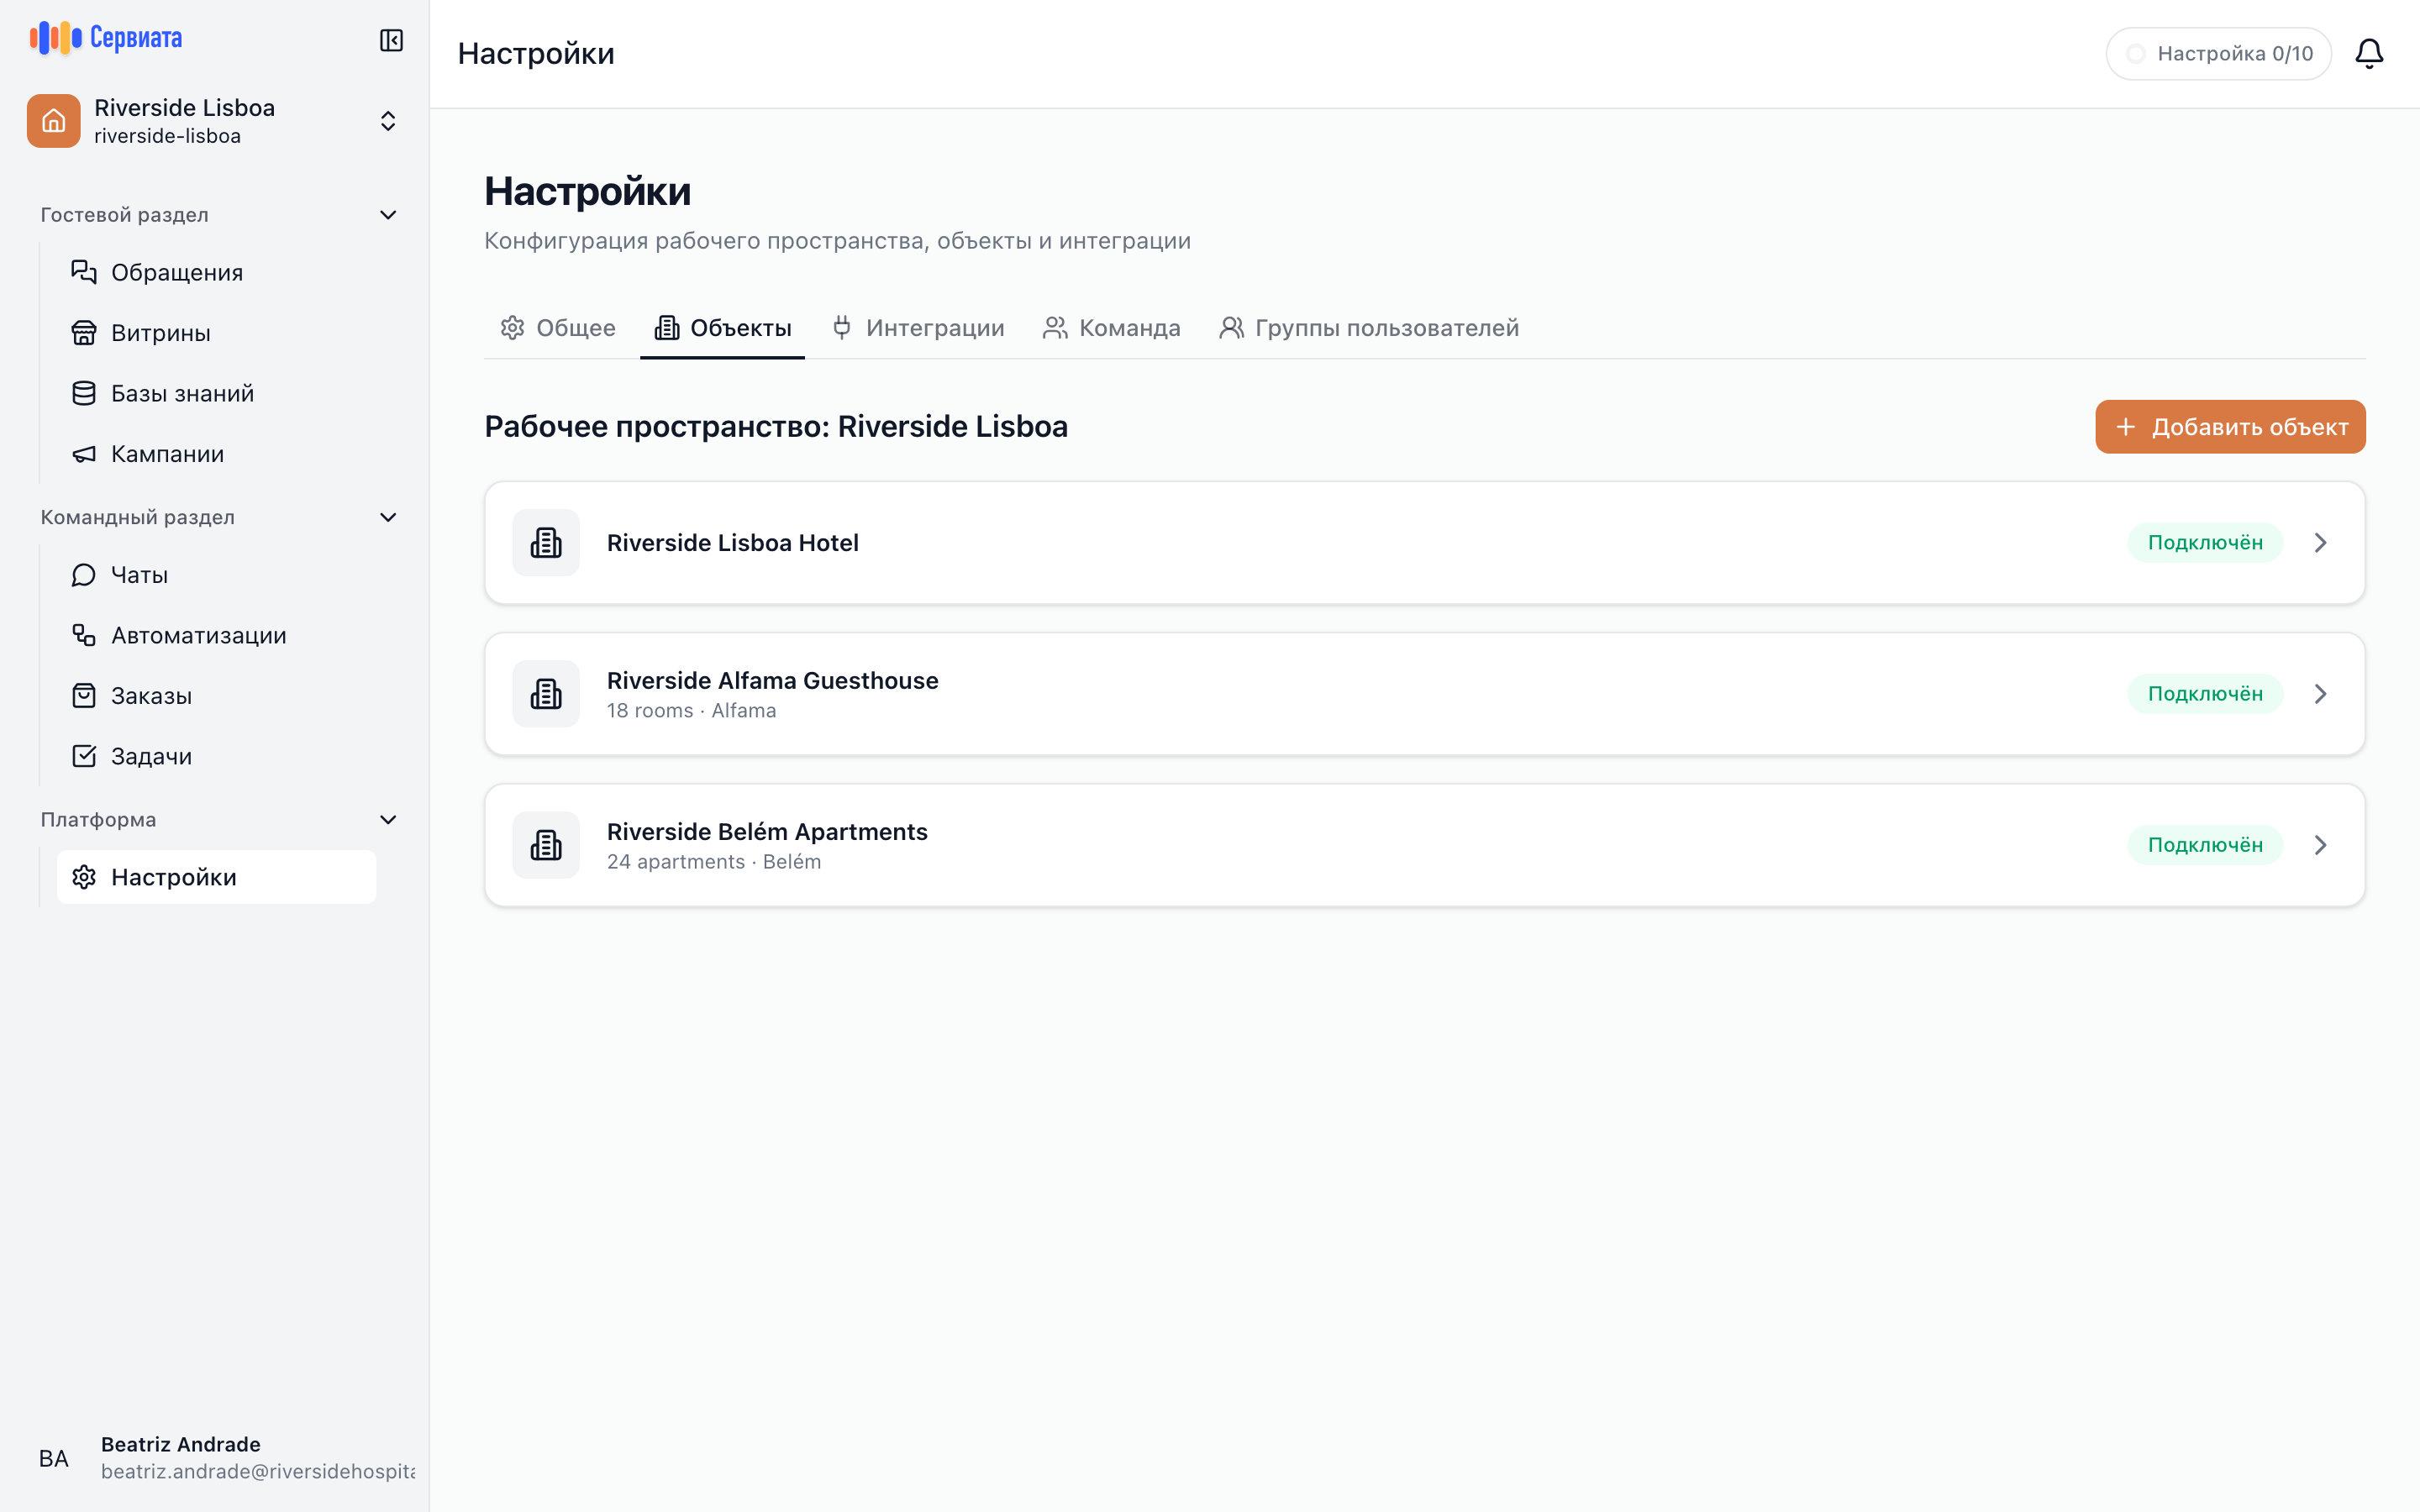Click the Beatriz Andrade profile name
Image resolution: width=2420 pixels, height=1512 pixels.
(x=181, y=1444)
